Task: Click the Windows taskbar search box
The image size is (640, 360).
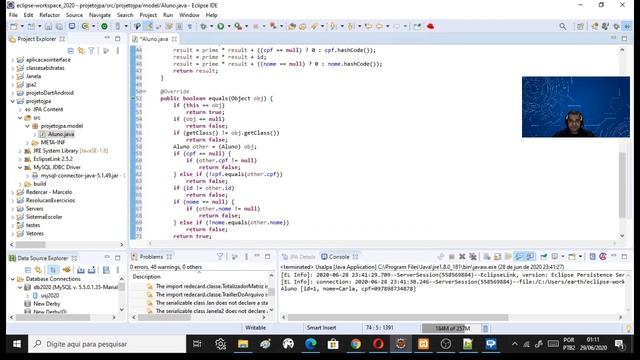Action: pos(107,344)
